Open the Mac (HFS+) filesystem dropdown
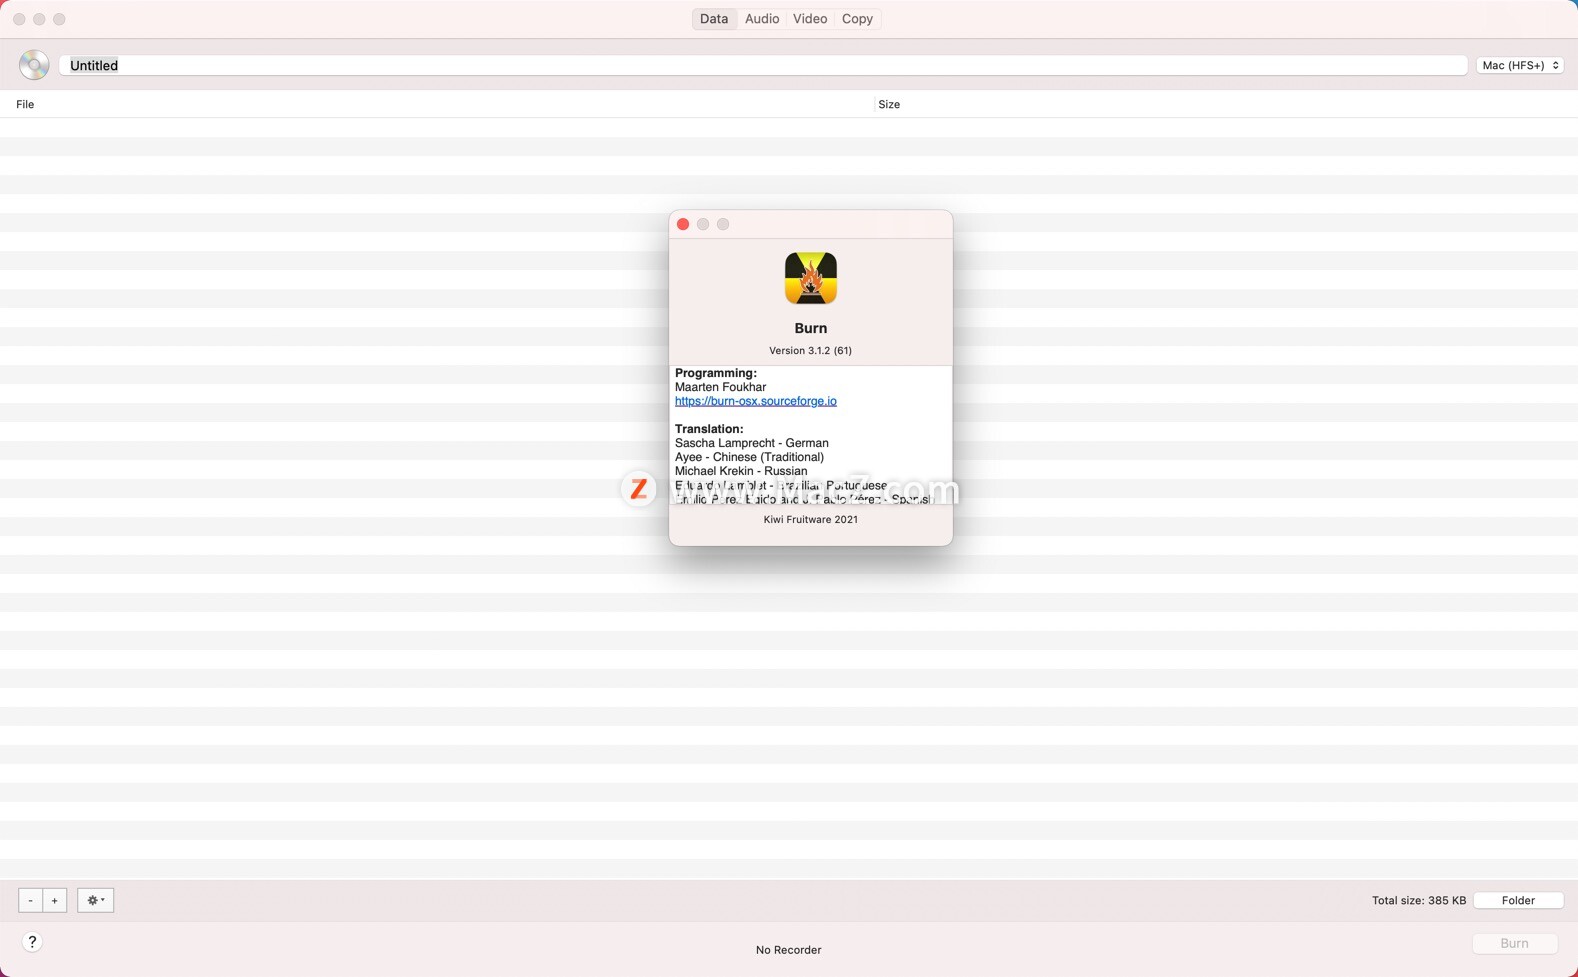Image resolution: width=1578 pixels, height=977 pixels. click(x=1520, y=65)
